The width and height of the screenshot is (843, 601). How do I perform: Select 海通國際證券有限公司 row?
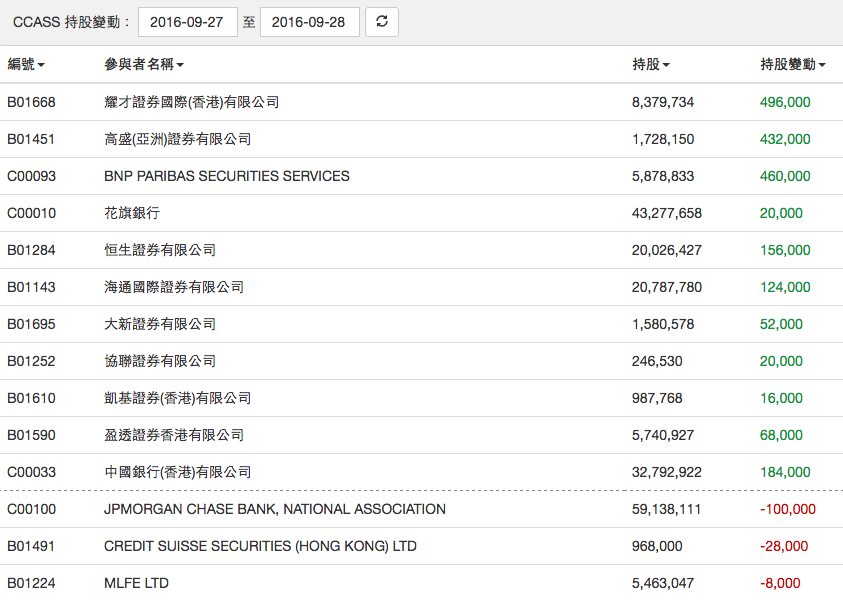(174, 287)
